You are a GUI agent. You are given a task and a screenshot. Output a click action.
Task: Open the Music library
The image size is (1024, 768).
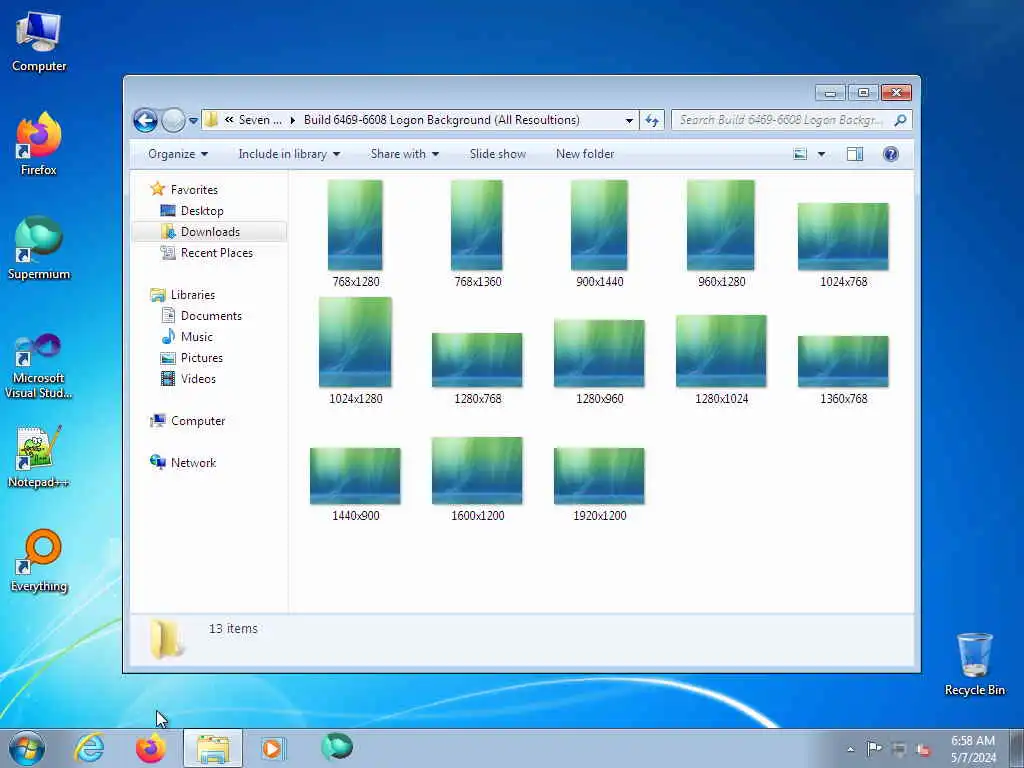coord(197,337)
